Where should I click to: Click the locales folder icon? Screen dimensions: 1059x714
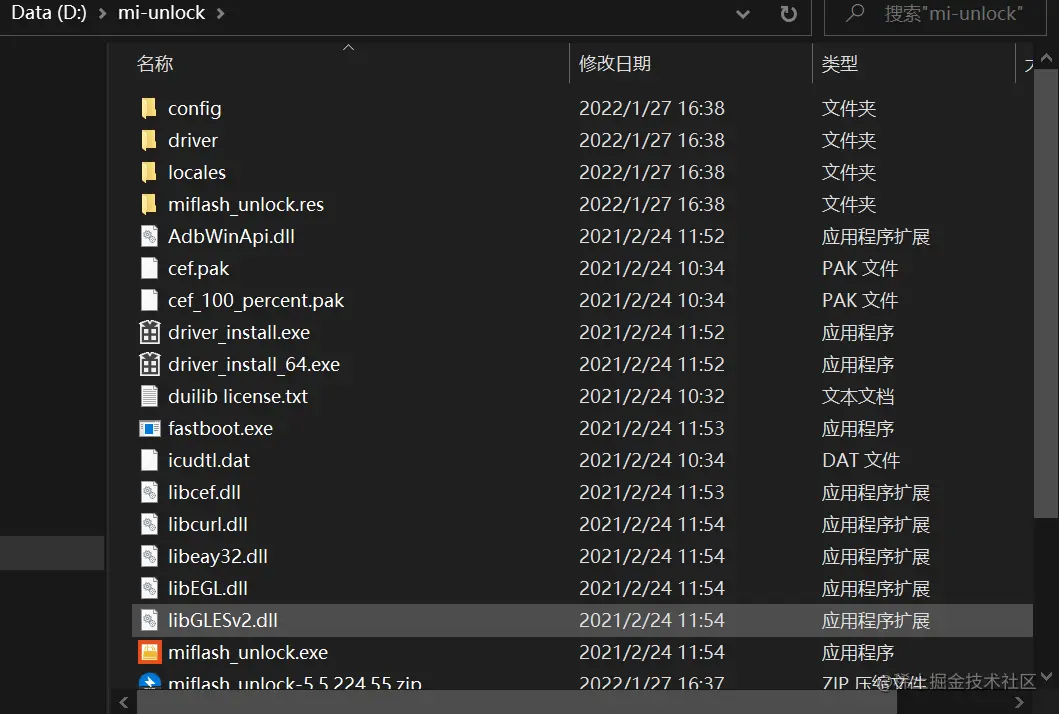click(x=149, y=172)
